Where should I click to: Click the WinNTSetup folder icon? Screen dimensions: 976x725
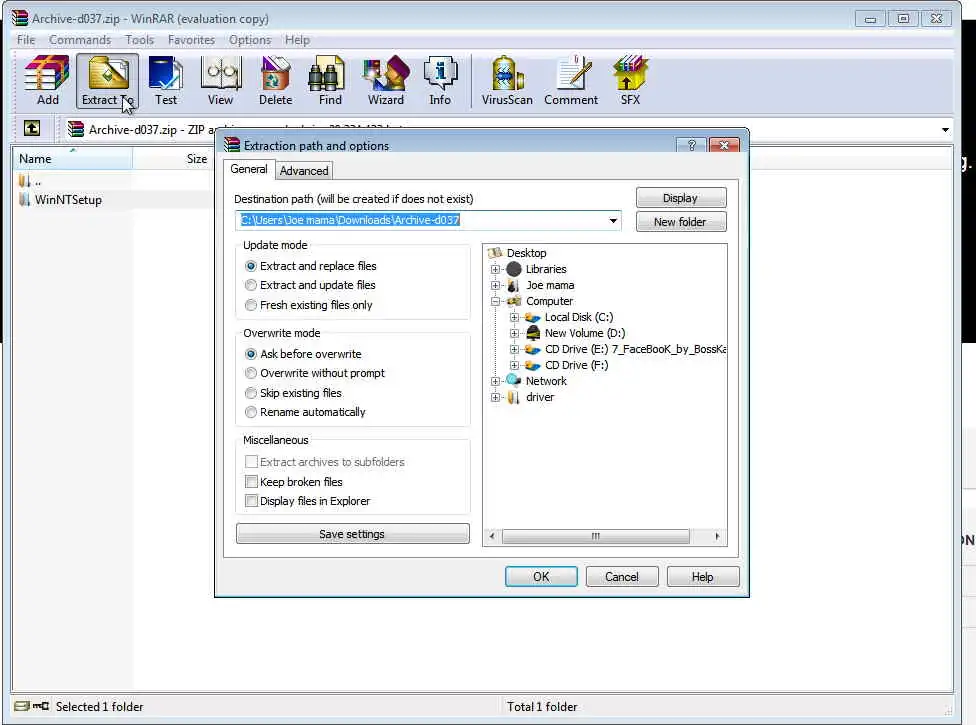click(24, 200)
